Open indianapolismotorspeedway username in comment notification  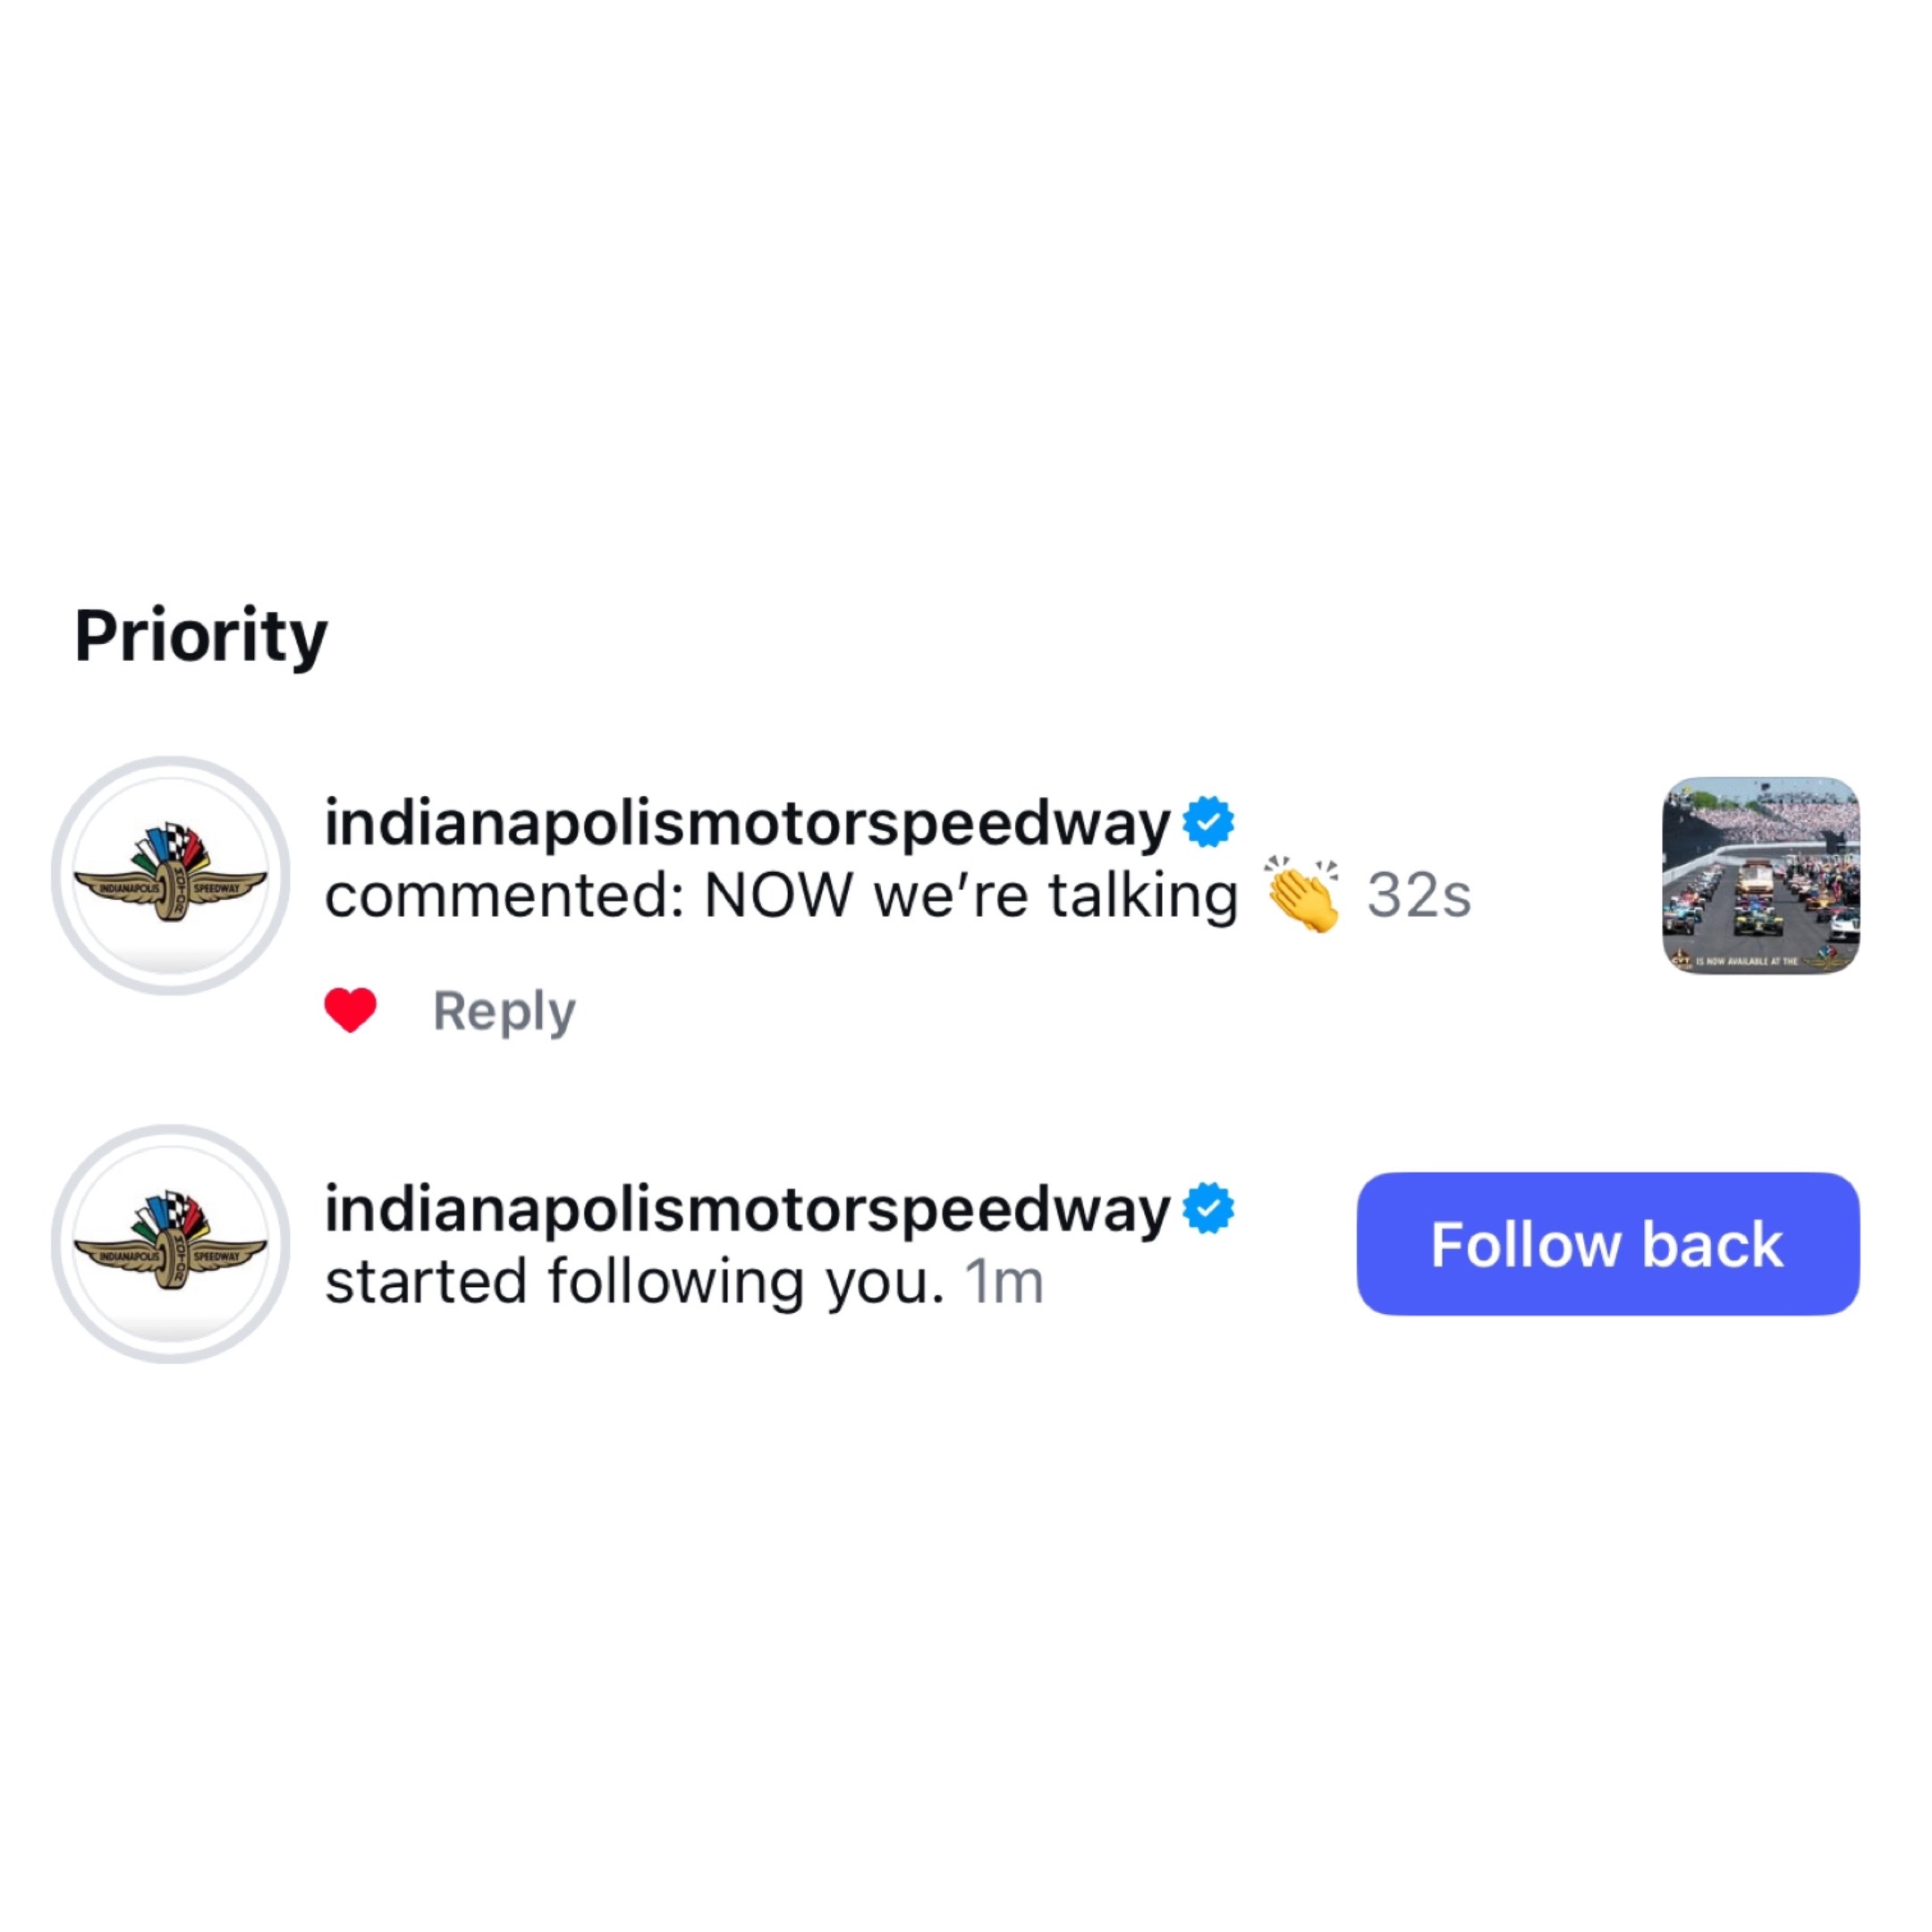747,822
